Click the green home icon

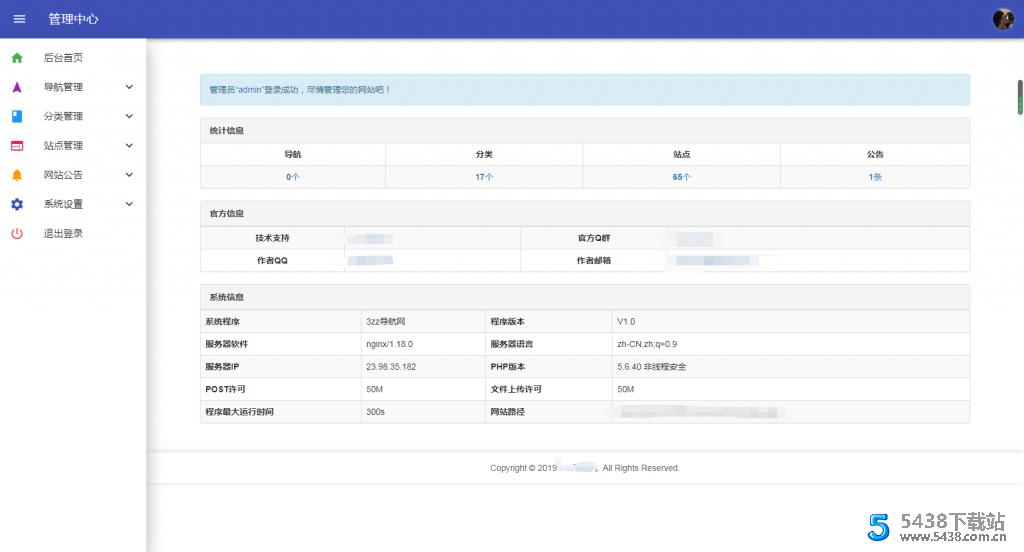pos(17,58)
